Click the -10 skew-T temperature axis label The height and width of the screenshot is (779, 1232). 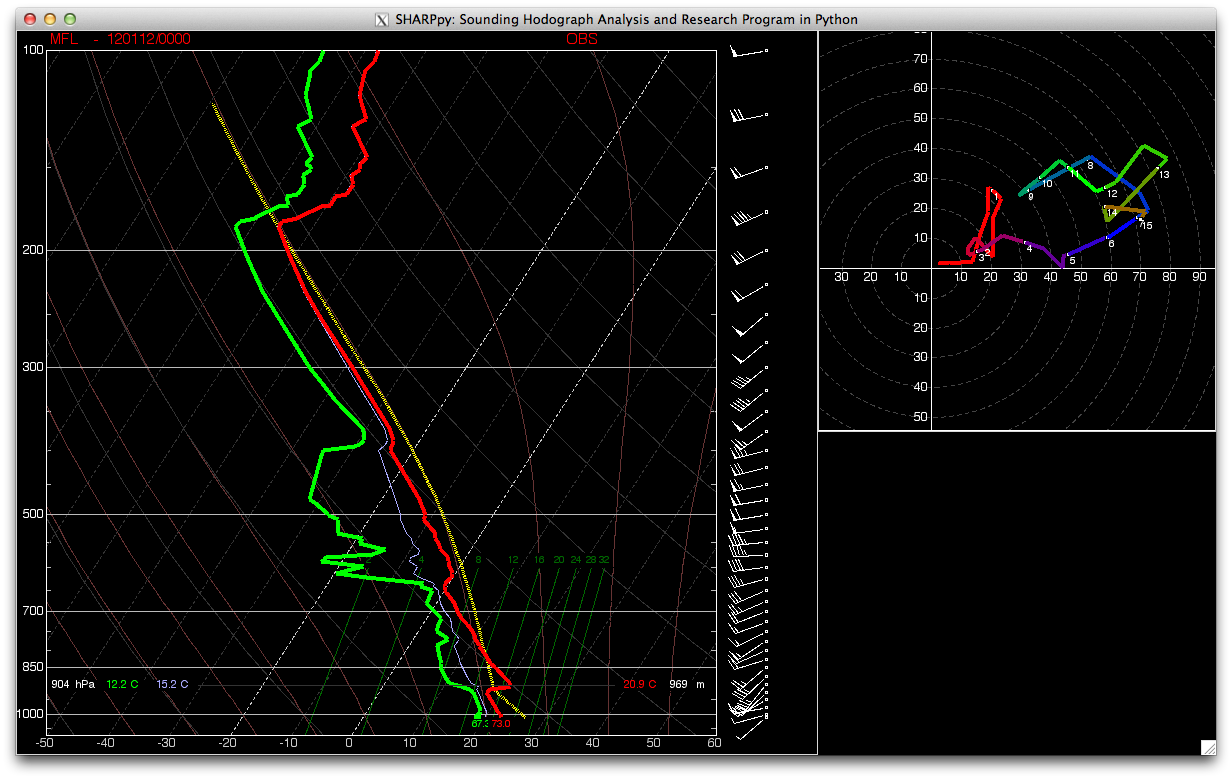pos(288,743)
